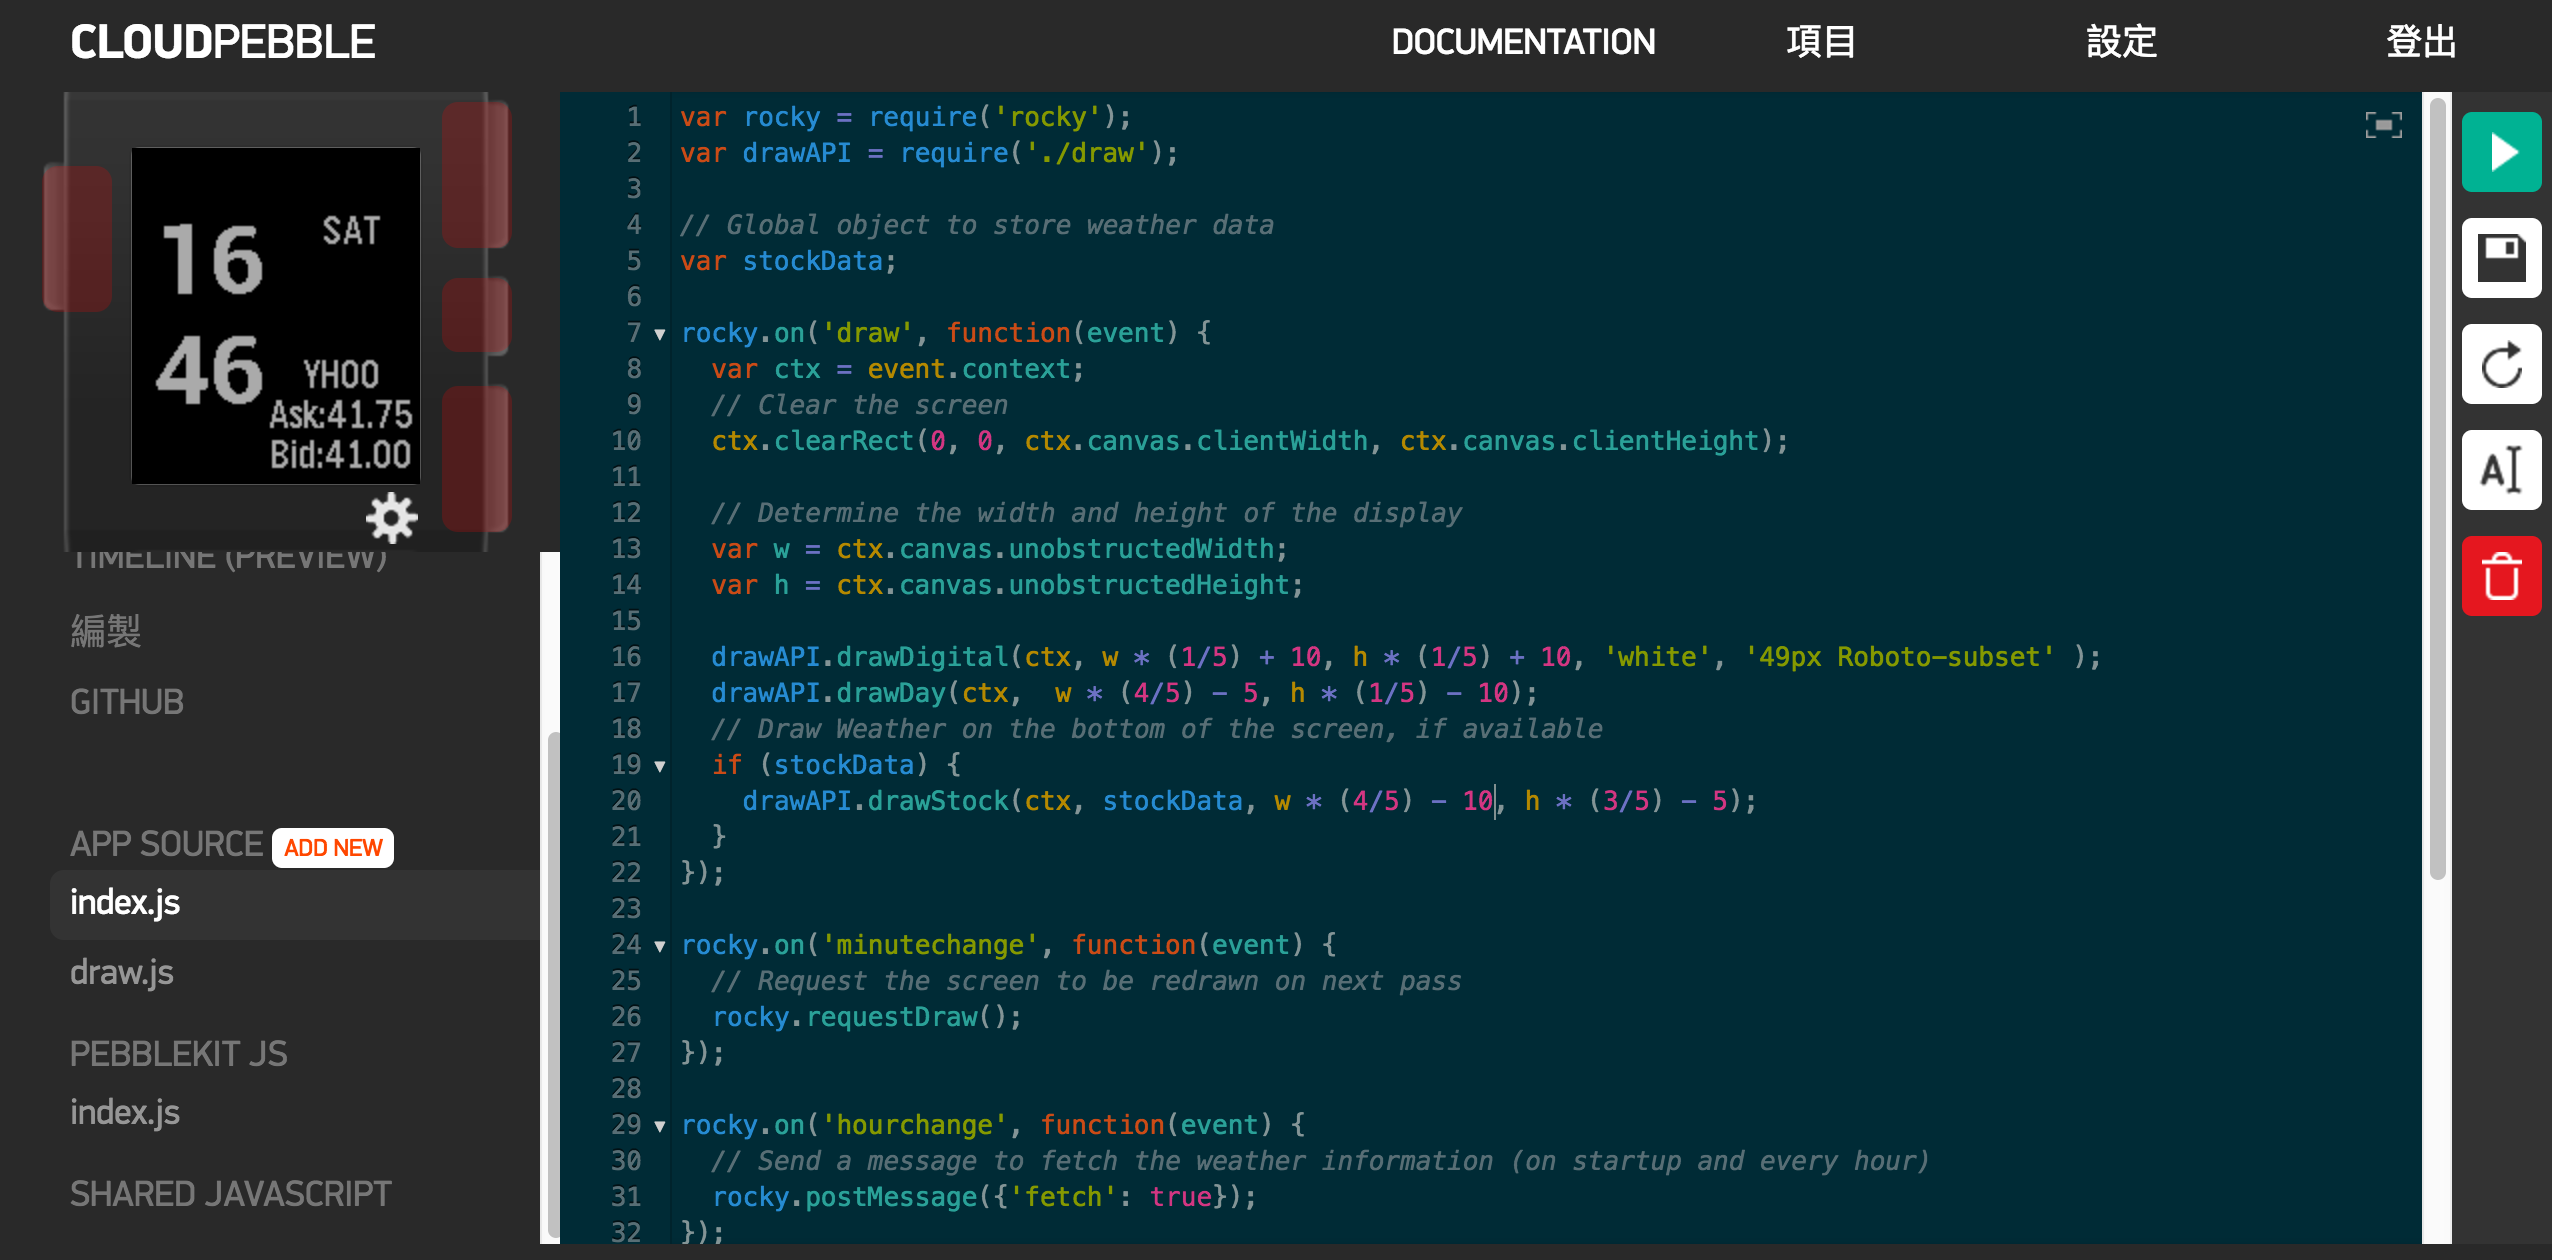Open emulator settings gear icon

[391, 517]
